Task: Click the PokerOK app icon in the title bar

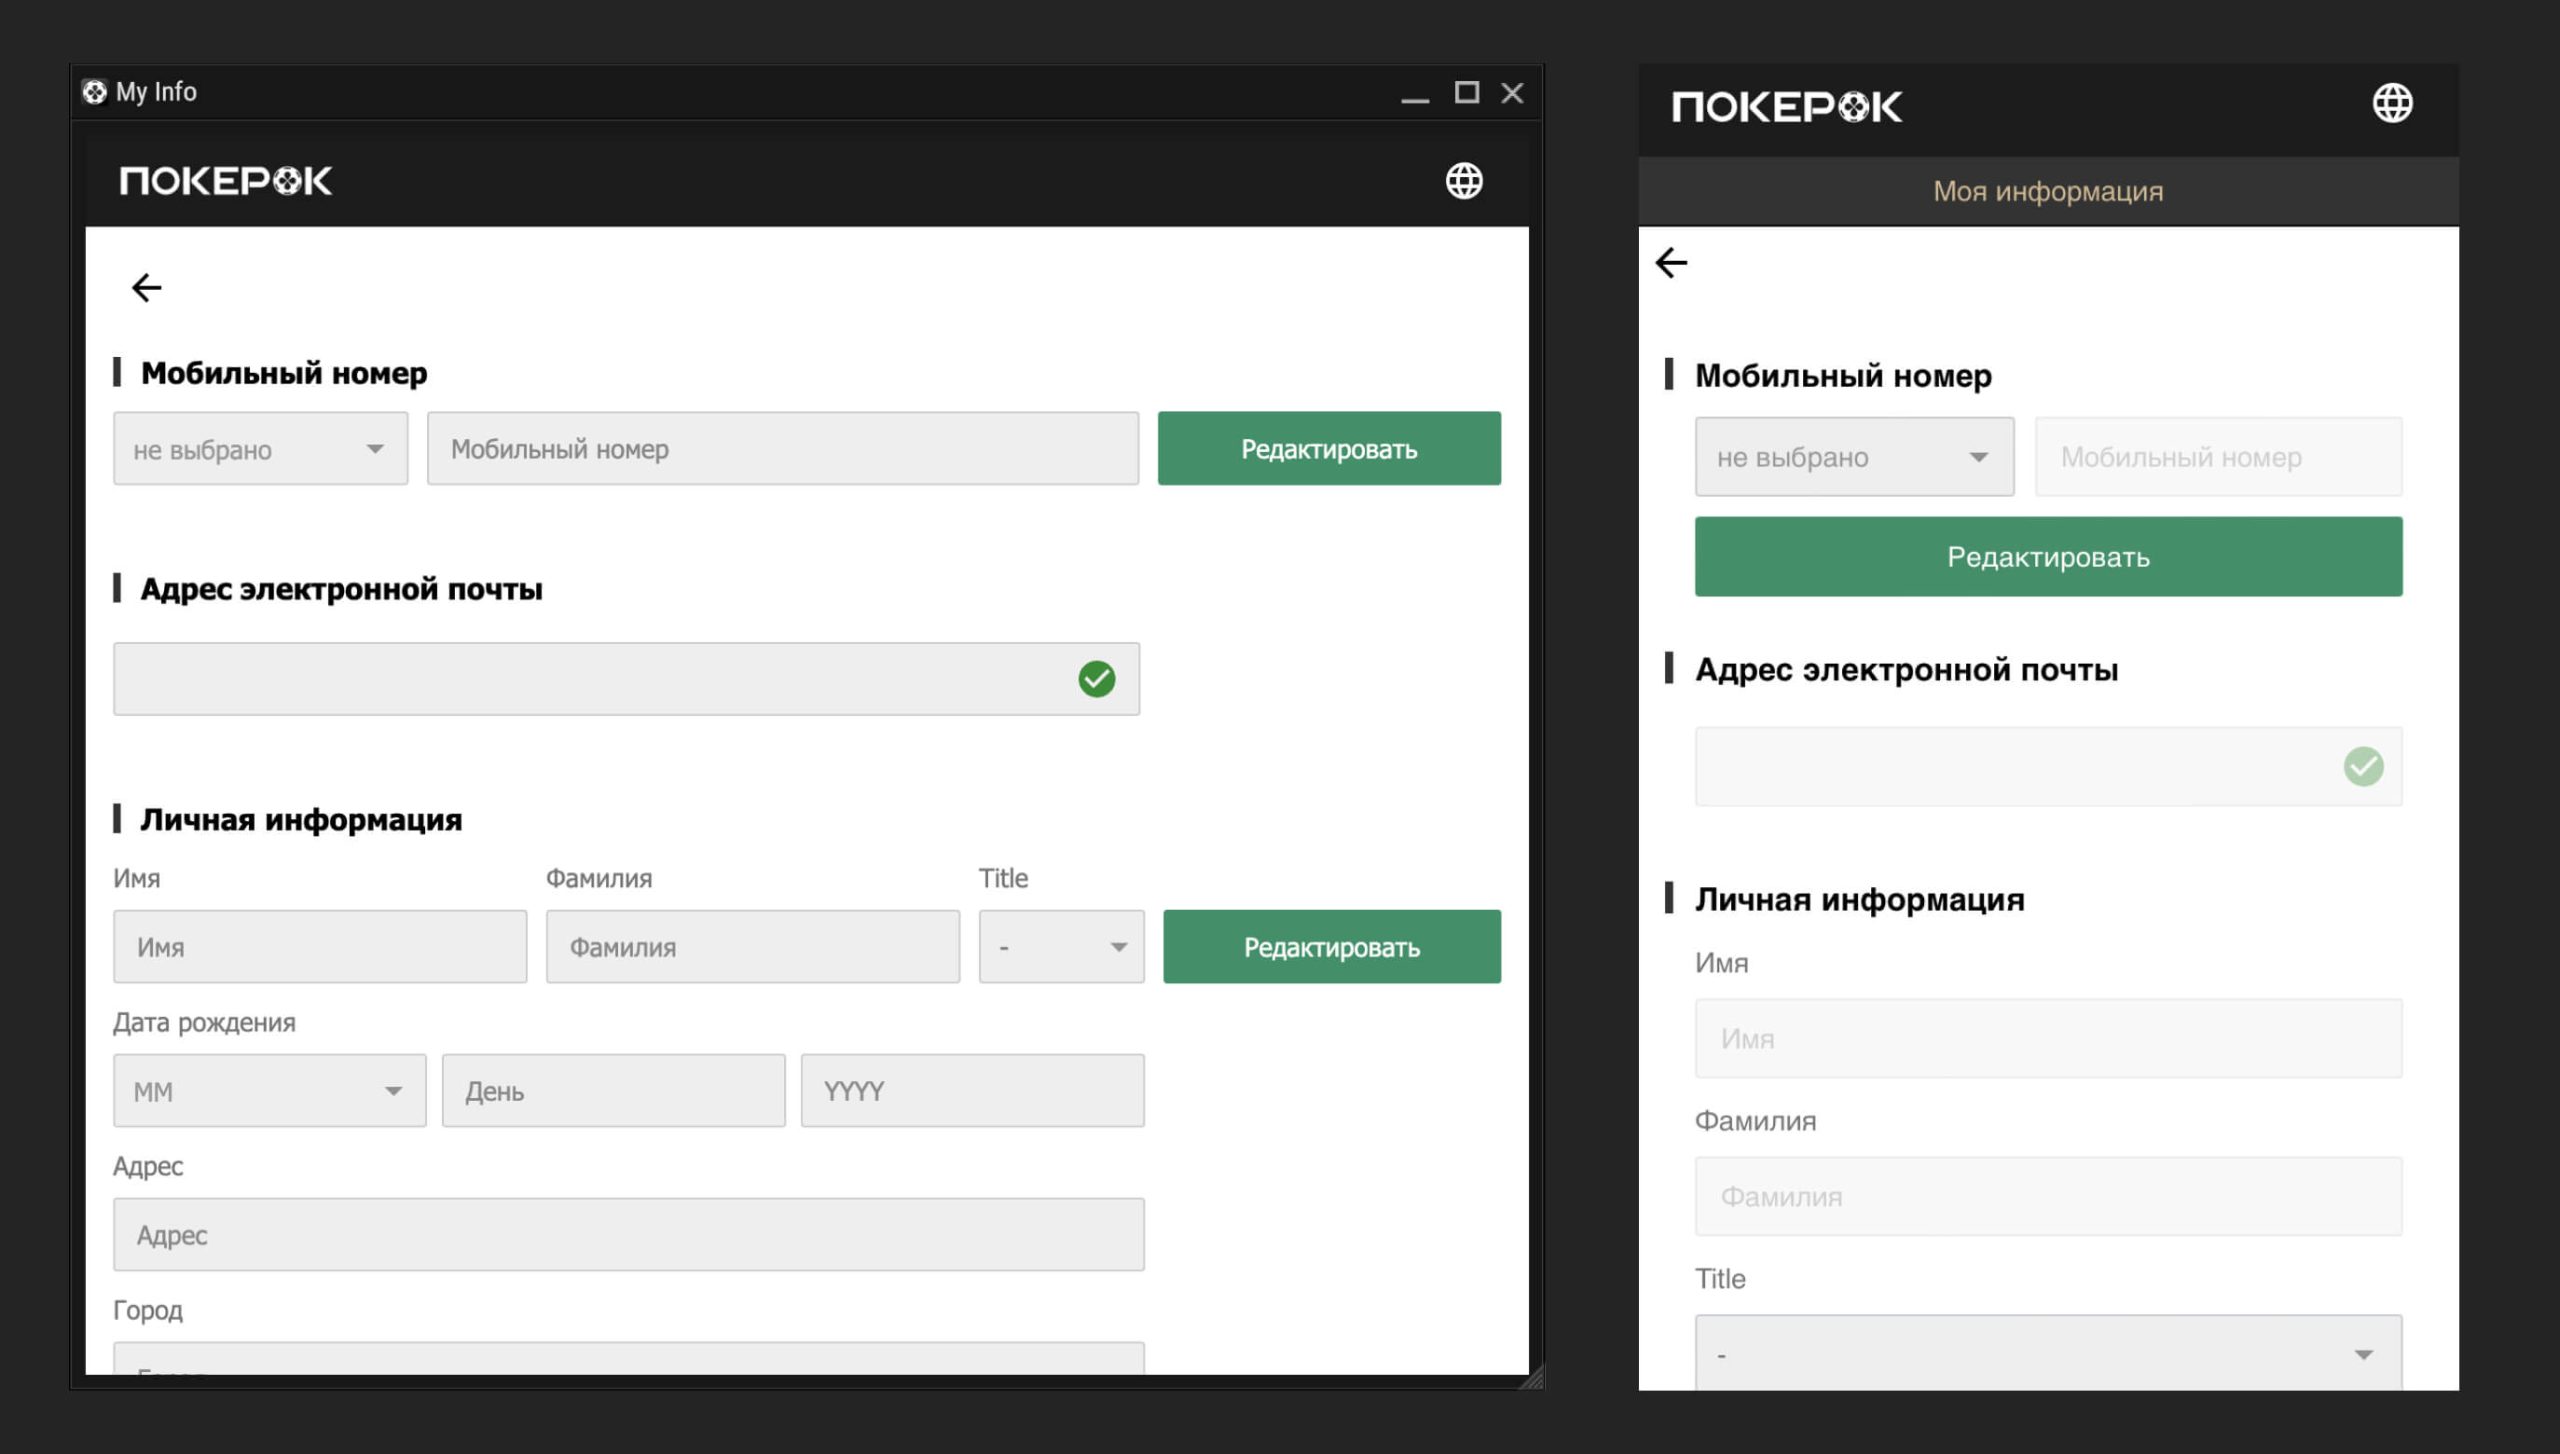Action: [x=95, y=92]
